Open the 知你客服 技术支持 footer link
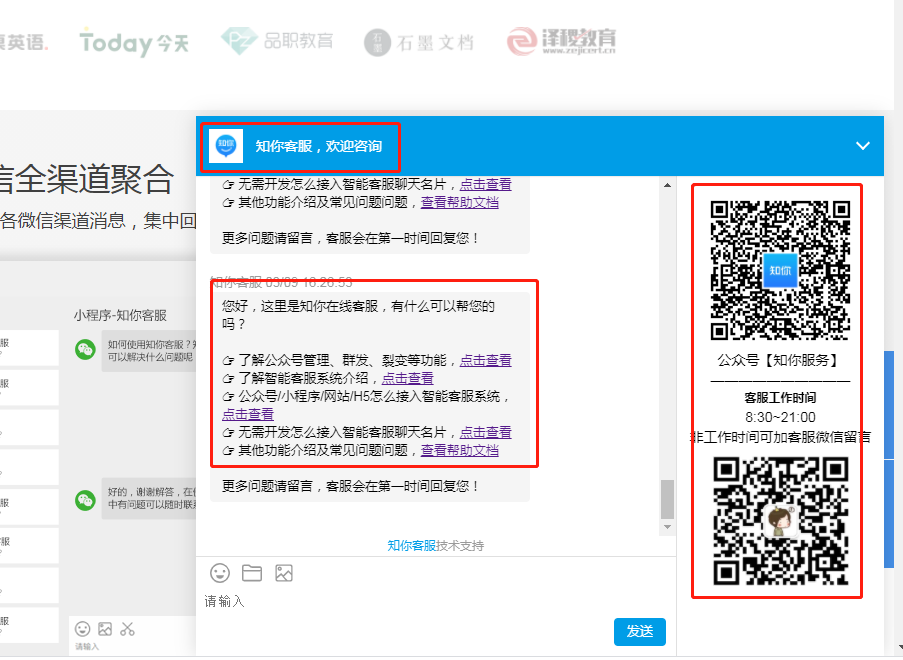Image resolution: width=903 pixels, height=660 pixels. [435, 545]
